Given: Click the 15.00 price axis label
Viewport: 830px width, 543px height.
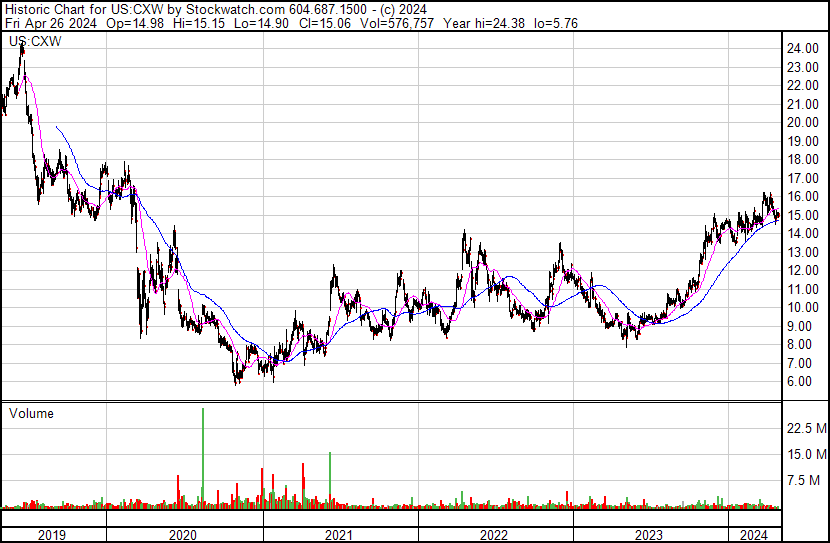Looking at the screenshot, I should point(802,216).
